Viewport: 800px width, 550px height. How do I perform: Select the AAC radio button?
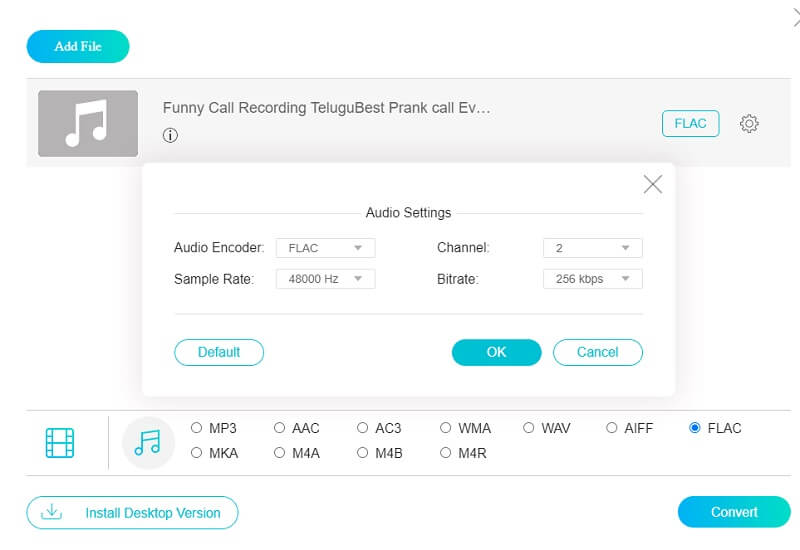280,428
